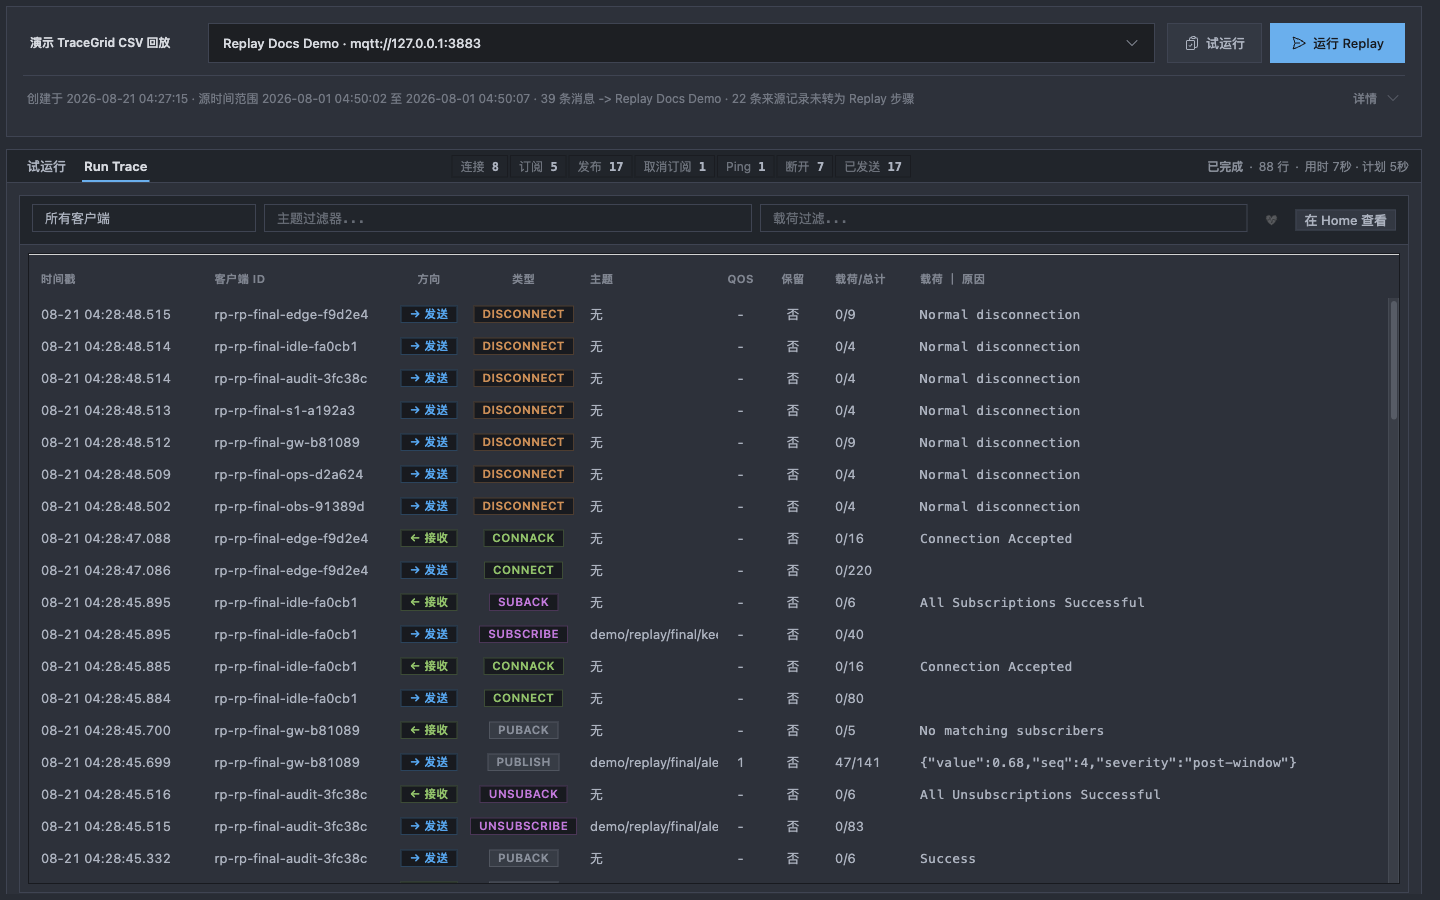Focus the 主题过滤器 topic filter field
The width and height of the screenshot is (1440, 900).
pyautogui.click(x=508, y=218)
